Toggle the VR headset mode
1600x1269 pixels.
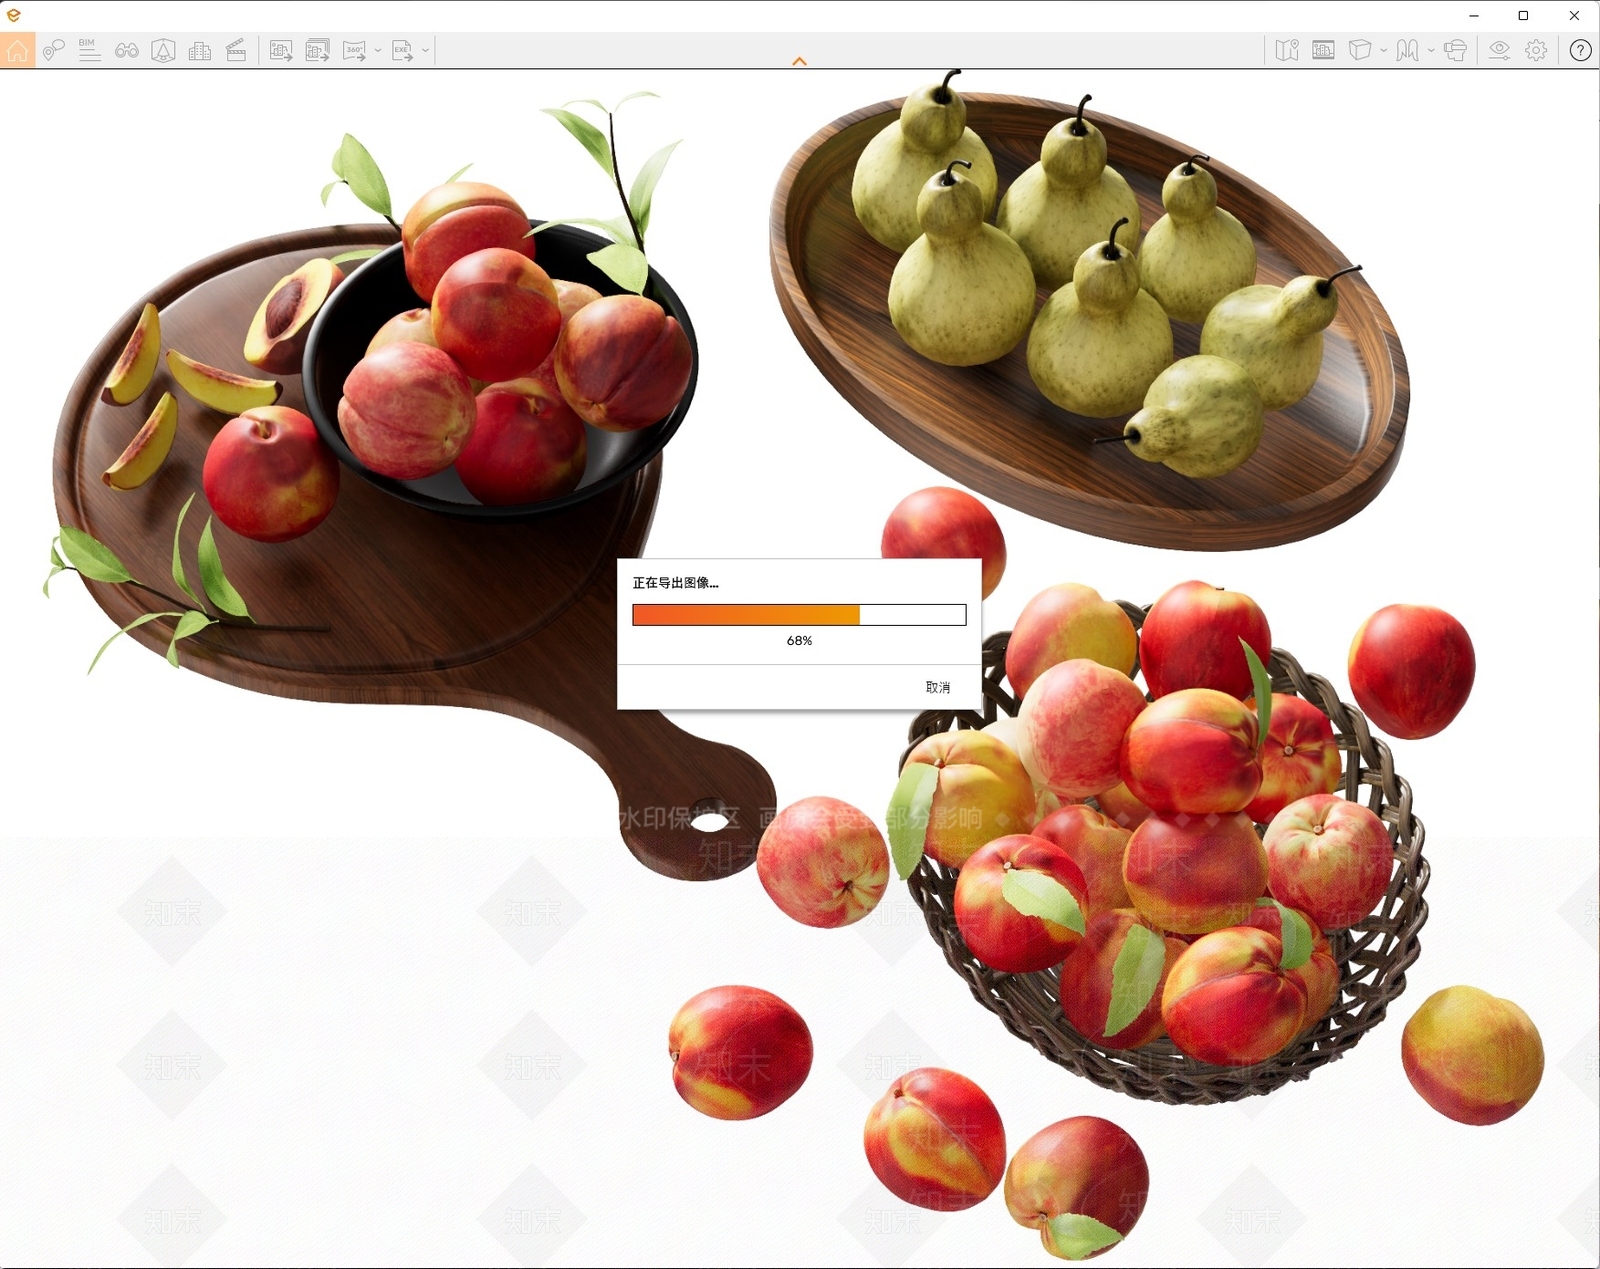coord(1455,50)
